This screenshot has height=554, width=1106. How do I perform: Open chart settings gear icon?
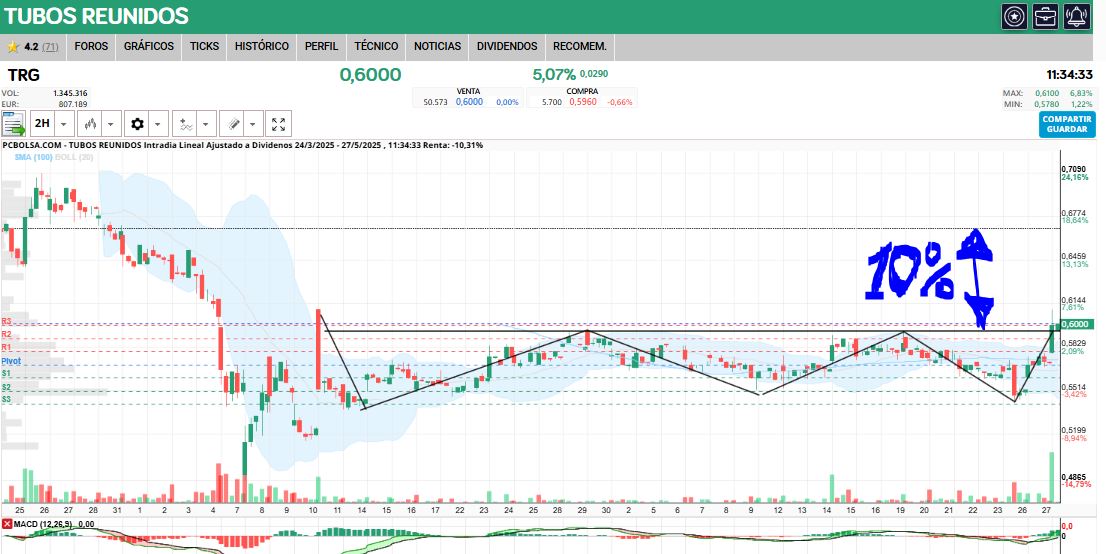tap(137, 124)
